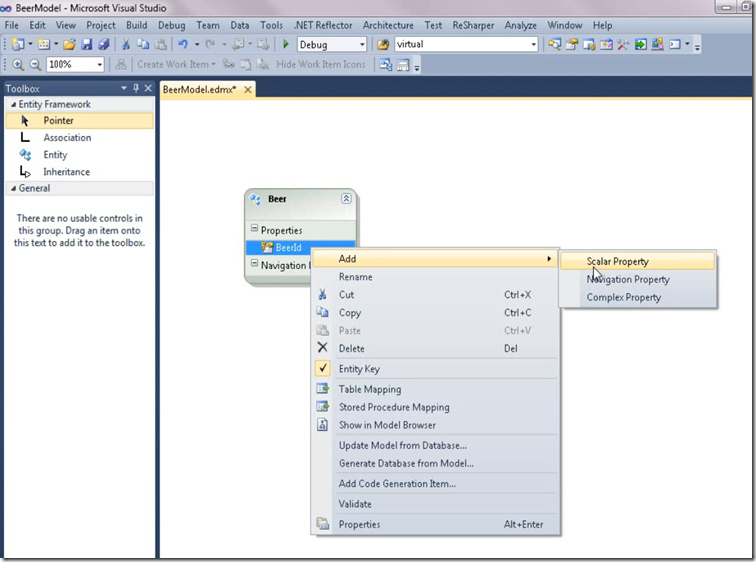Choose Generate Database from Model
Image resolution: width=756 pixels, height=562 pixels.
(435, 463)
